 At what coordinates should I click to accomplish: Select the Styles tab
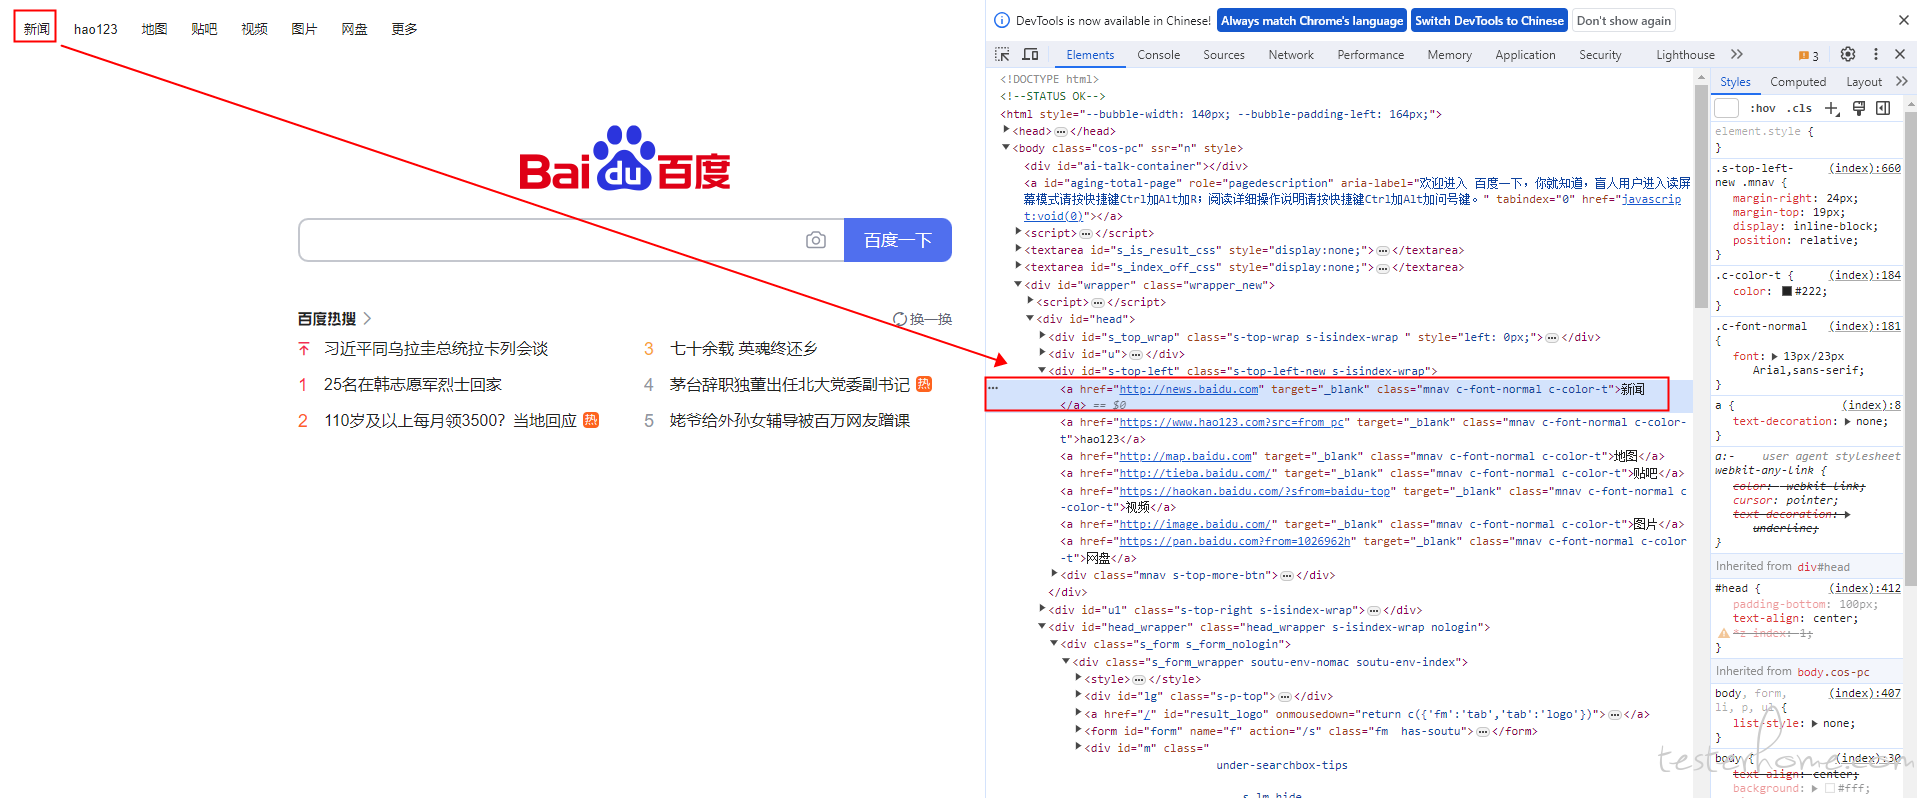click(x=1735, y=82)
